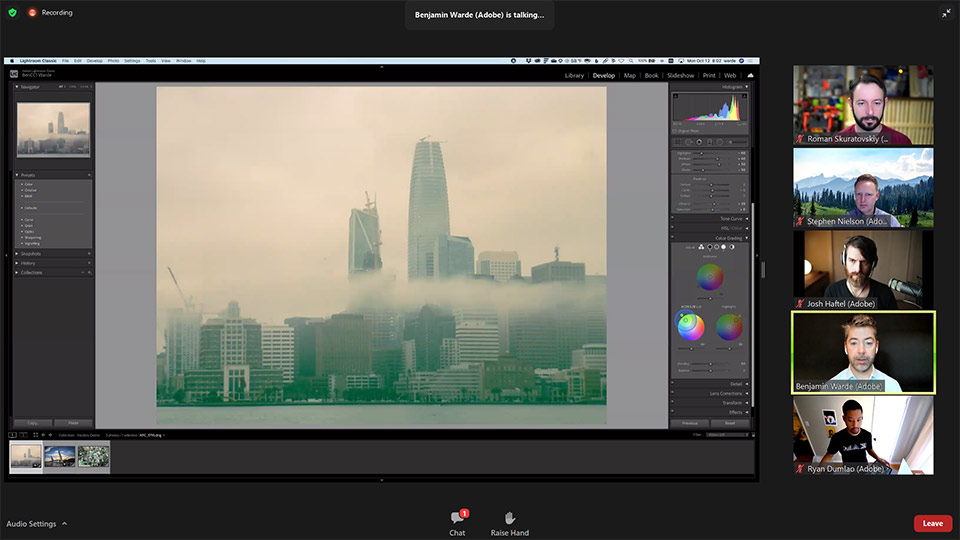Viewport: 960px width, 540px height.
Task: Switch color grading to Highlights view
Action: tap(724, 247)
